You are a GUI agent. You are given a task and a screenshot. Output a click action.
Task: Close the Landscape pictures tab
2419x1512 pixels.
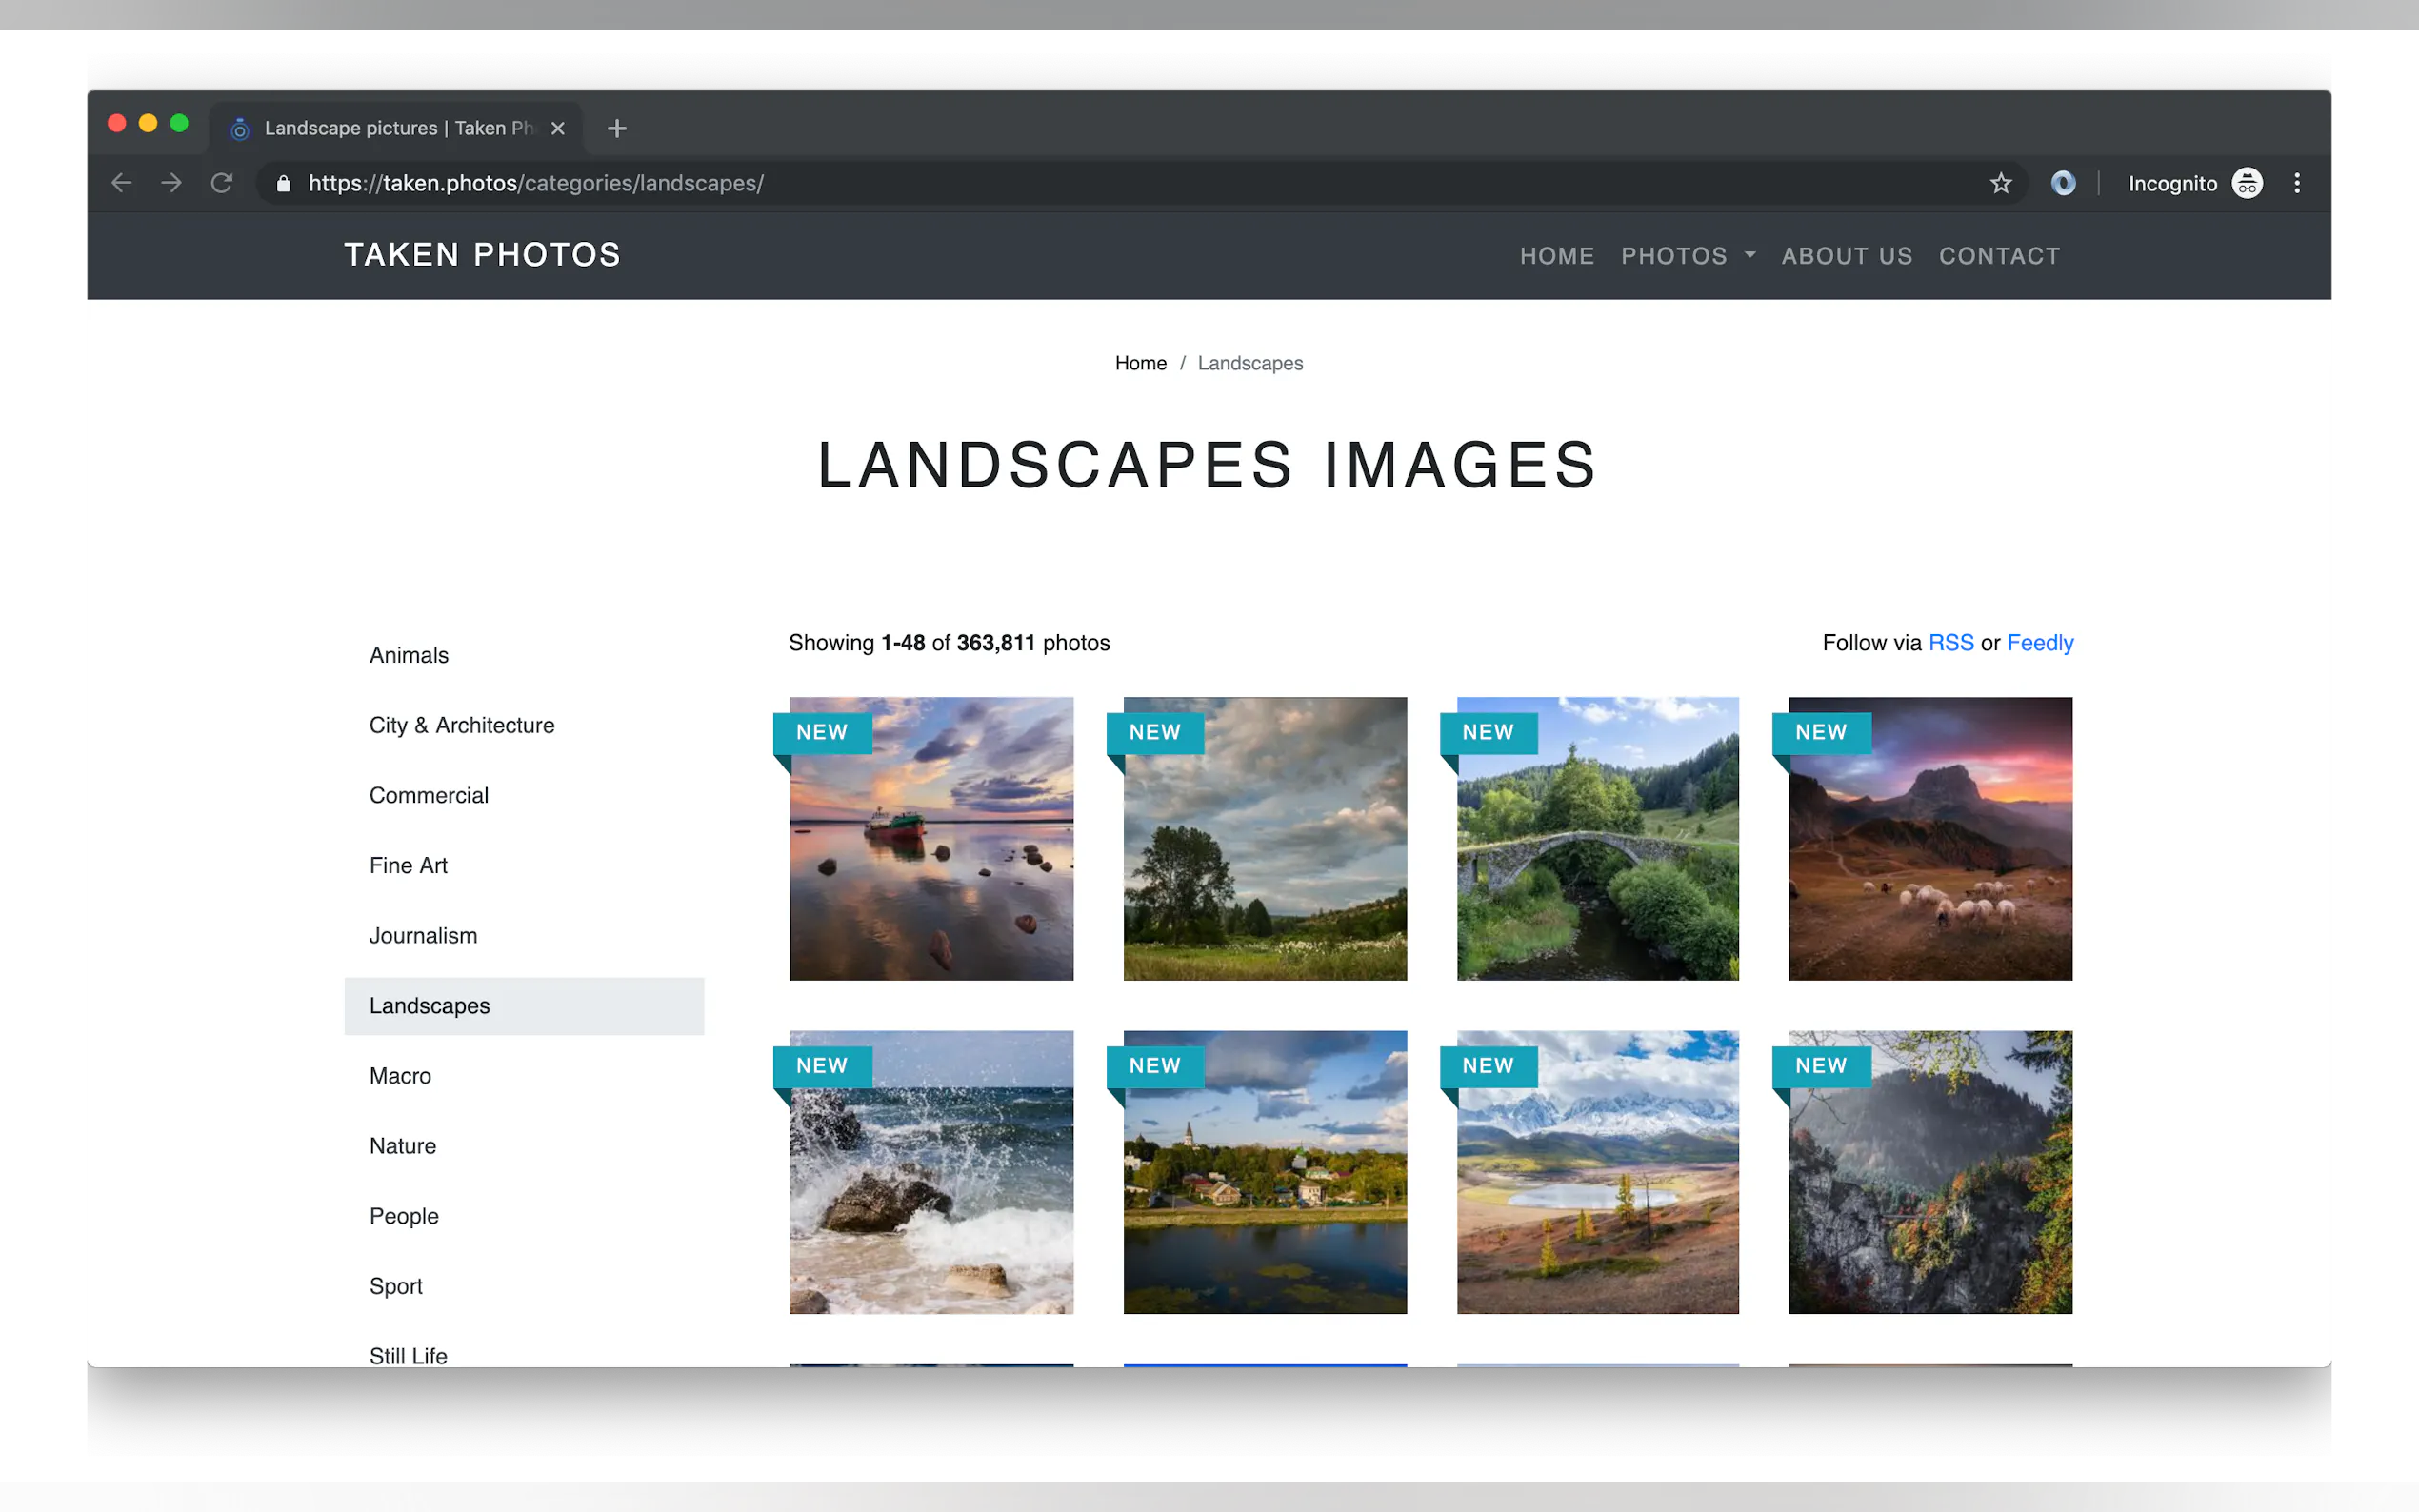coord(558,128)
